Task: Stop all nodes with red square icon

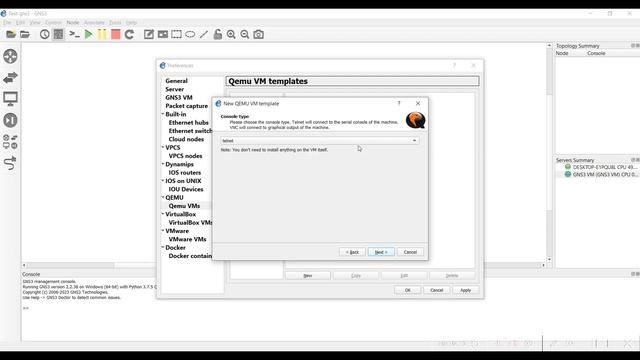Action: (x=116, y=34)
